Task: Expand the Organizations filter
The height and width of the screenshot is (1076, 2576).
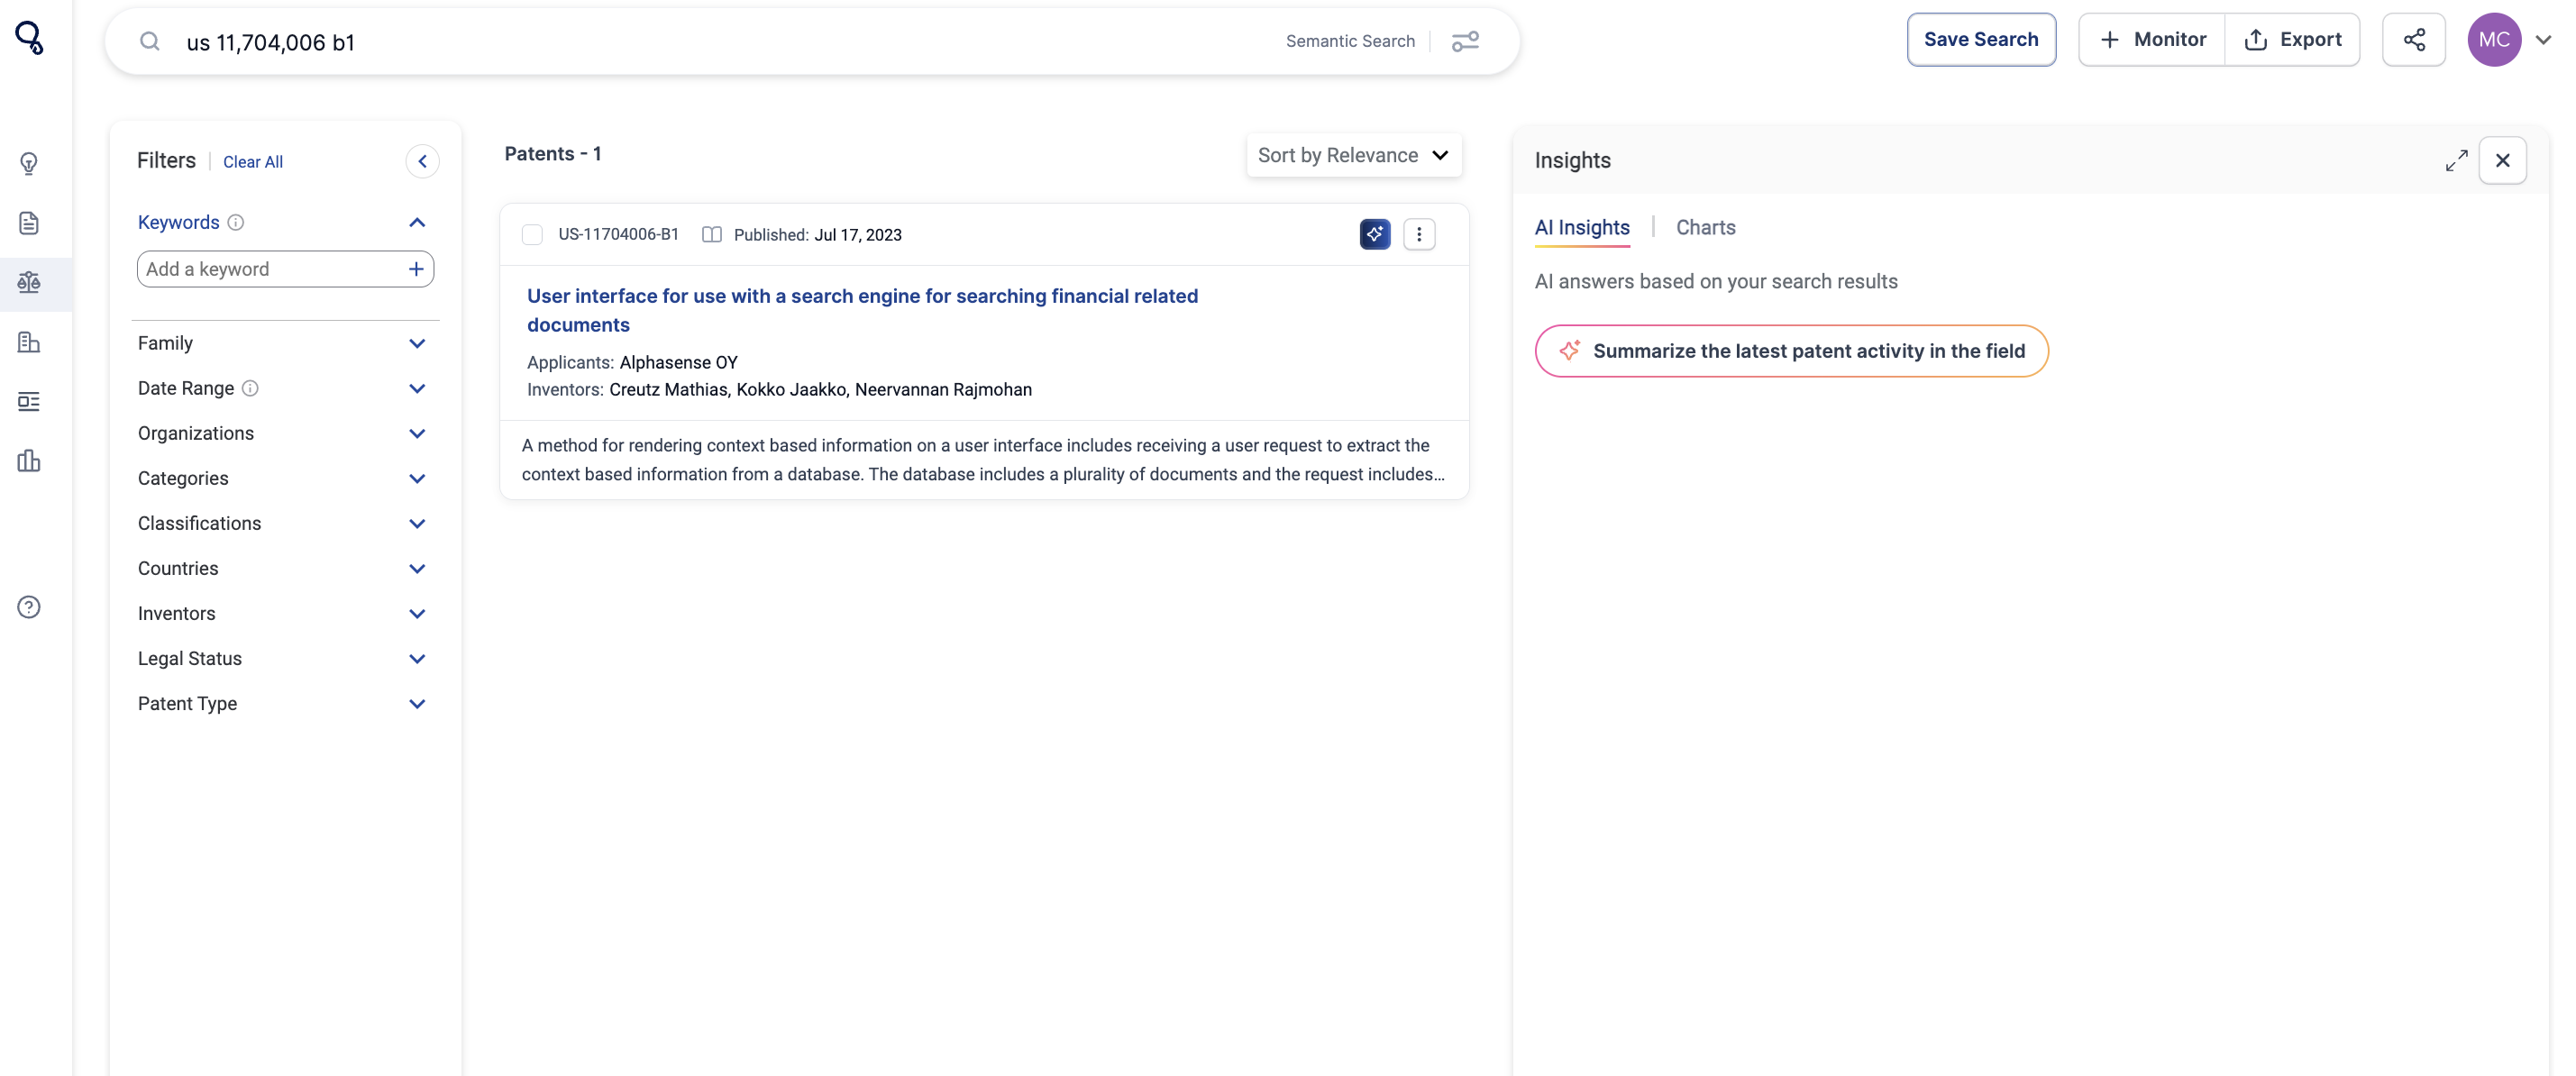Action: pyautogui.click(x=417, y=433)
